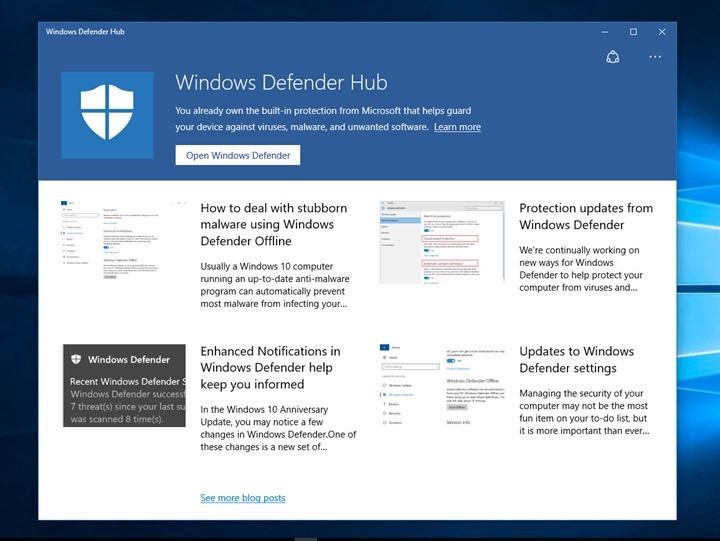720x541 pixels.
Task: Open the See more blog posts link
Action: pos(242,498)
